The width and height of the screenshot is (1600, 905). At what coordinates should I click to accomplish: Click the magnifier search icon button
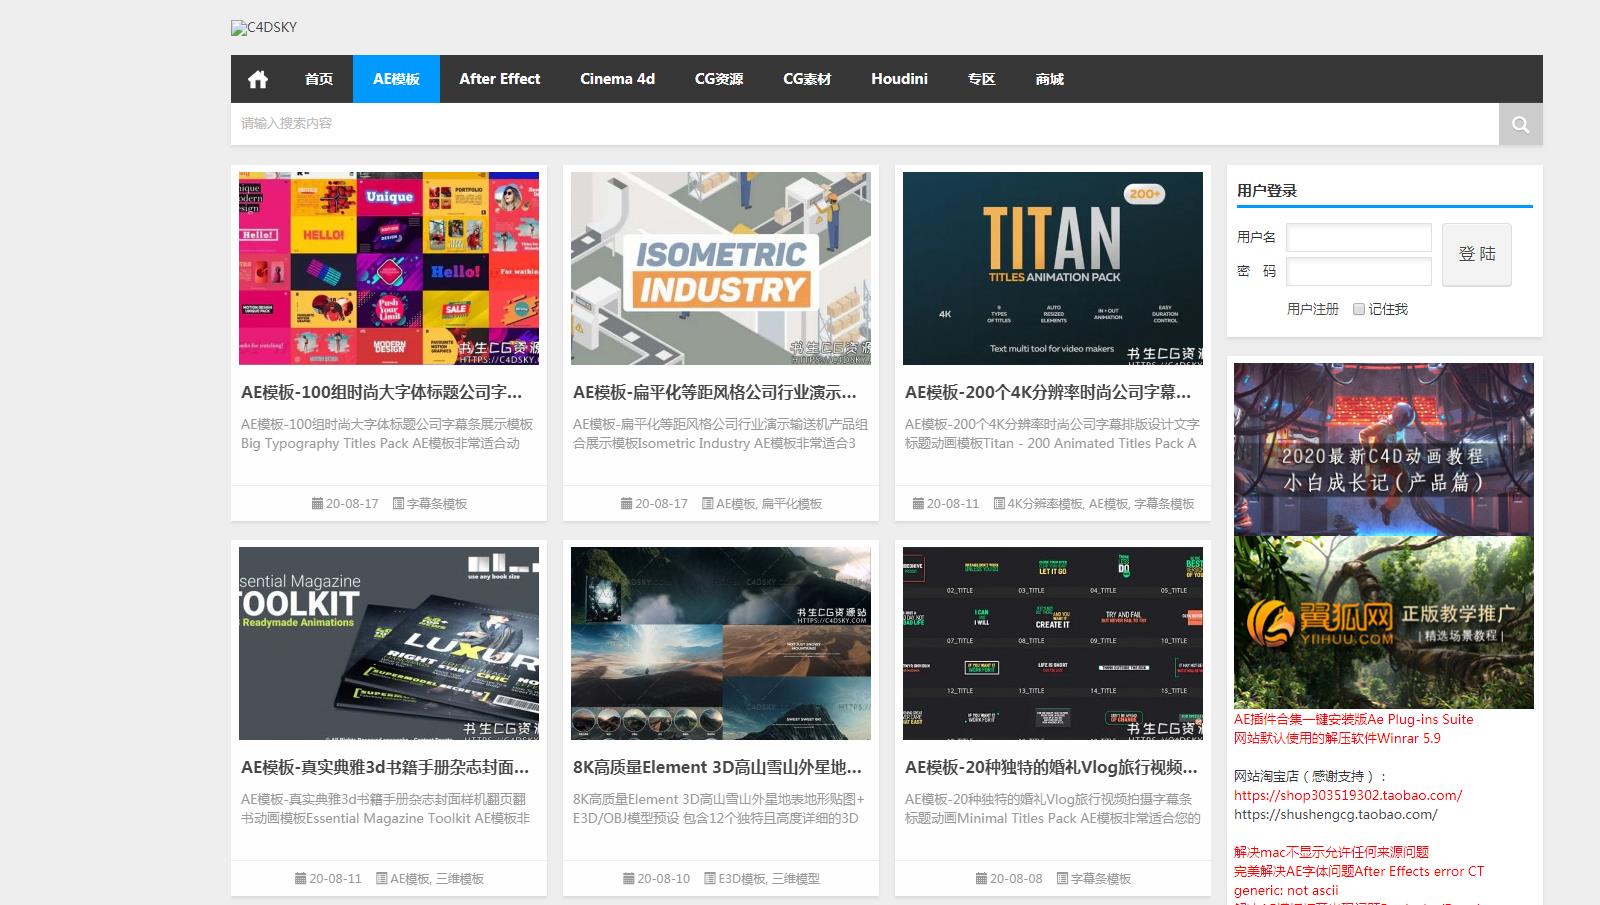tap(1520, 124)
